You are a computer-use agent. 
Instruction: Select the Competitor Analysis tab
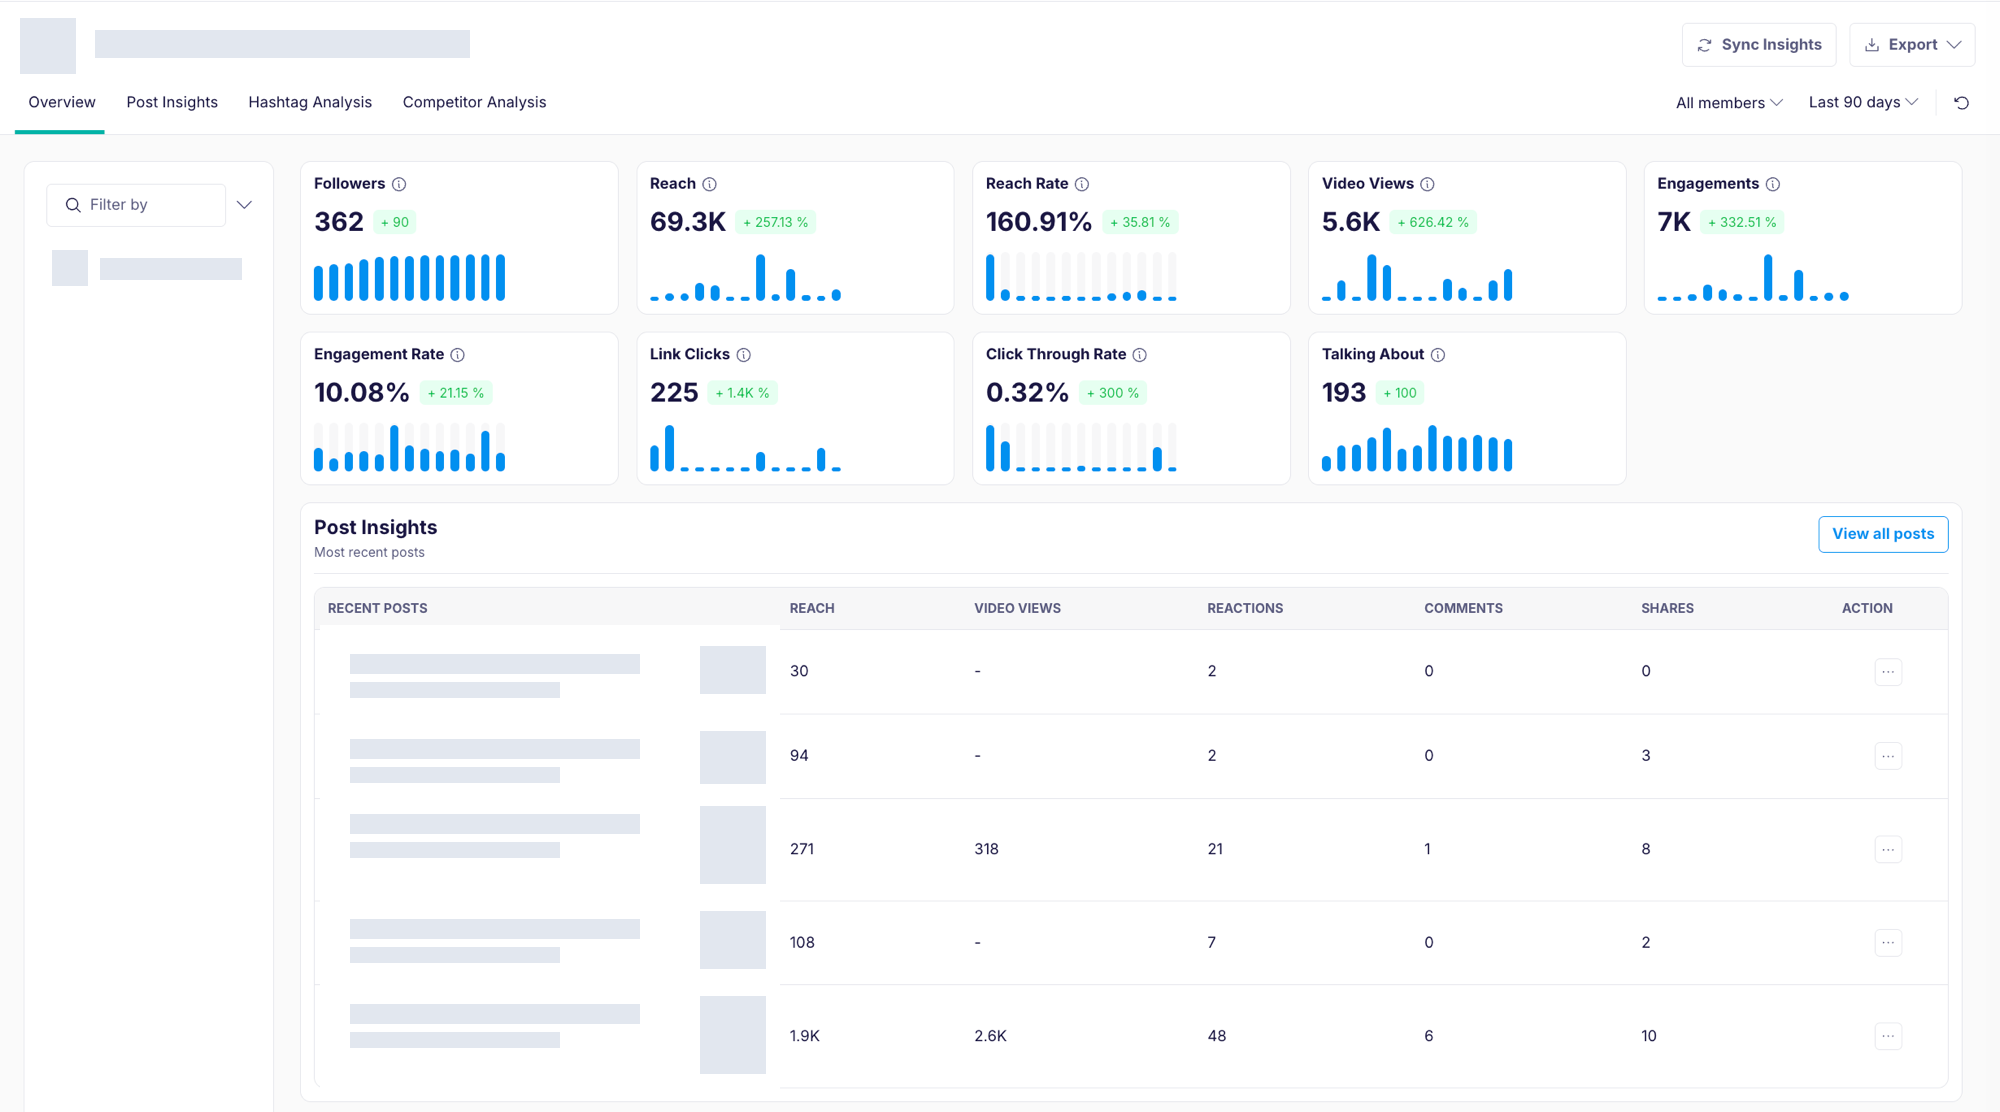(474, 102)
